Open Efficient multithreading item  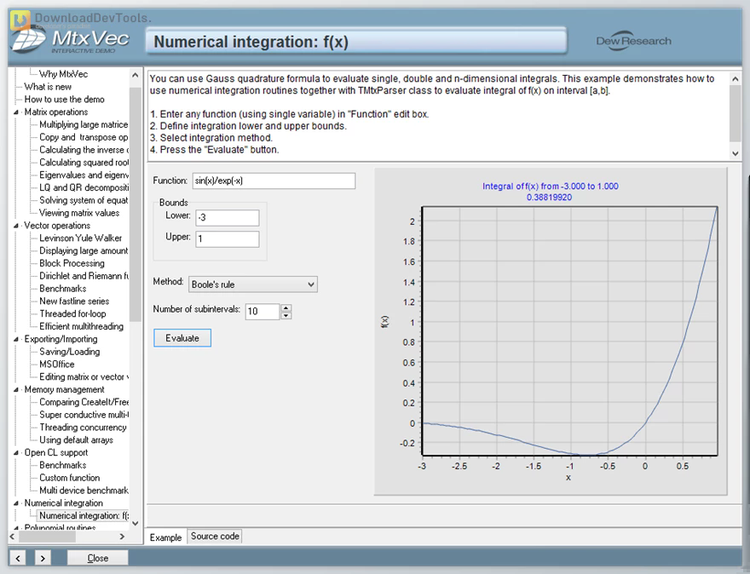(x=81, y=326)
